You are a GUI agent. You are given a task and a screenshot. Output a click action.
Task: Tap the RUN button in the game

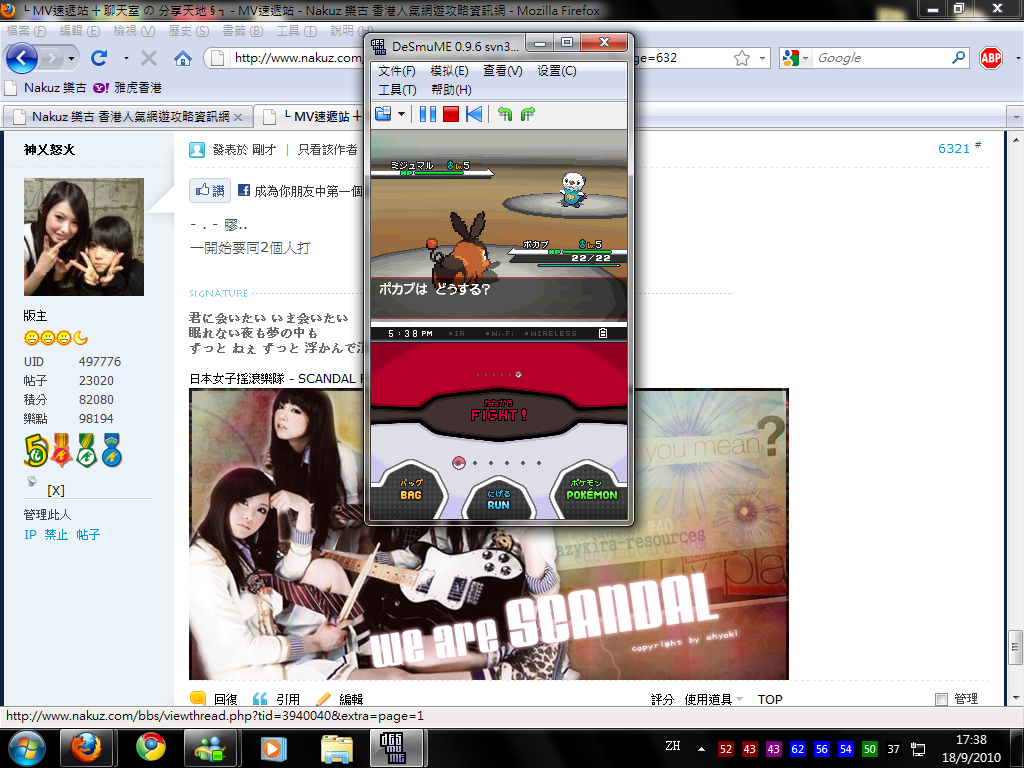(498, 501)
